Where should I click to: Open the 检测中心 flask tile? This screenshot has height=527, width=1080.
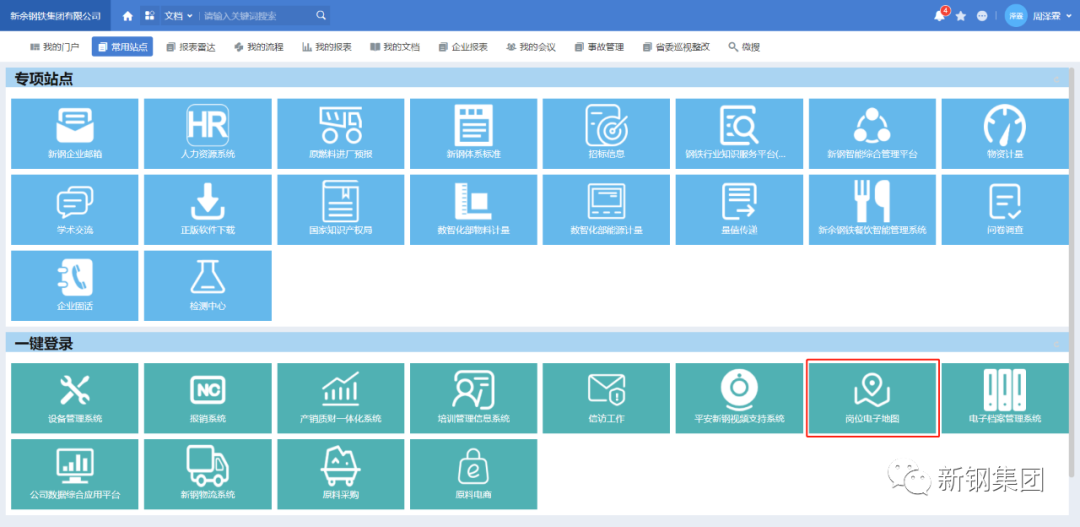pyautogui.click(x=208, y=285)
